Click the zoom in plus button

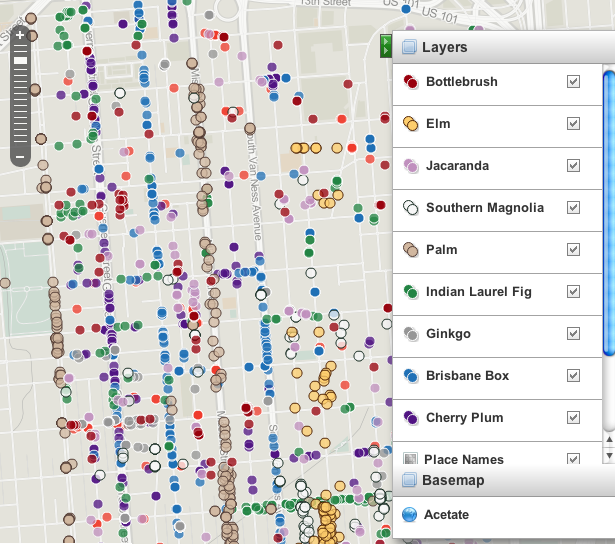pos(19,35)
